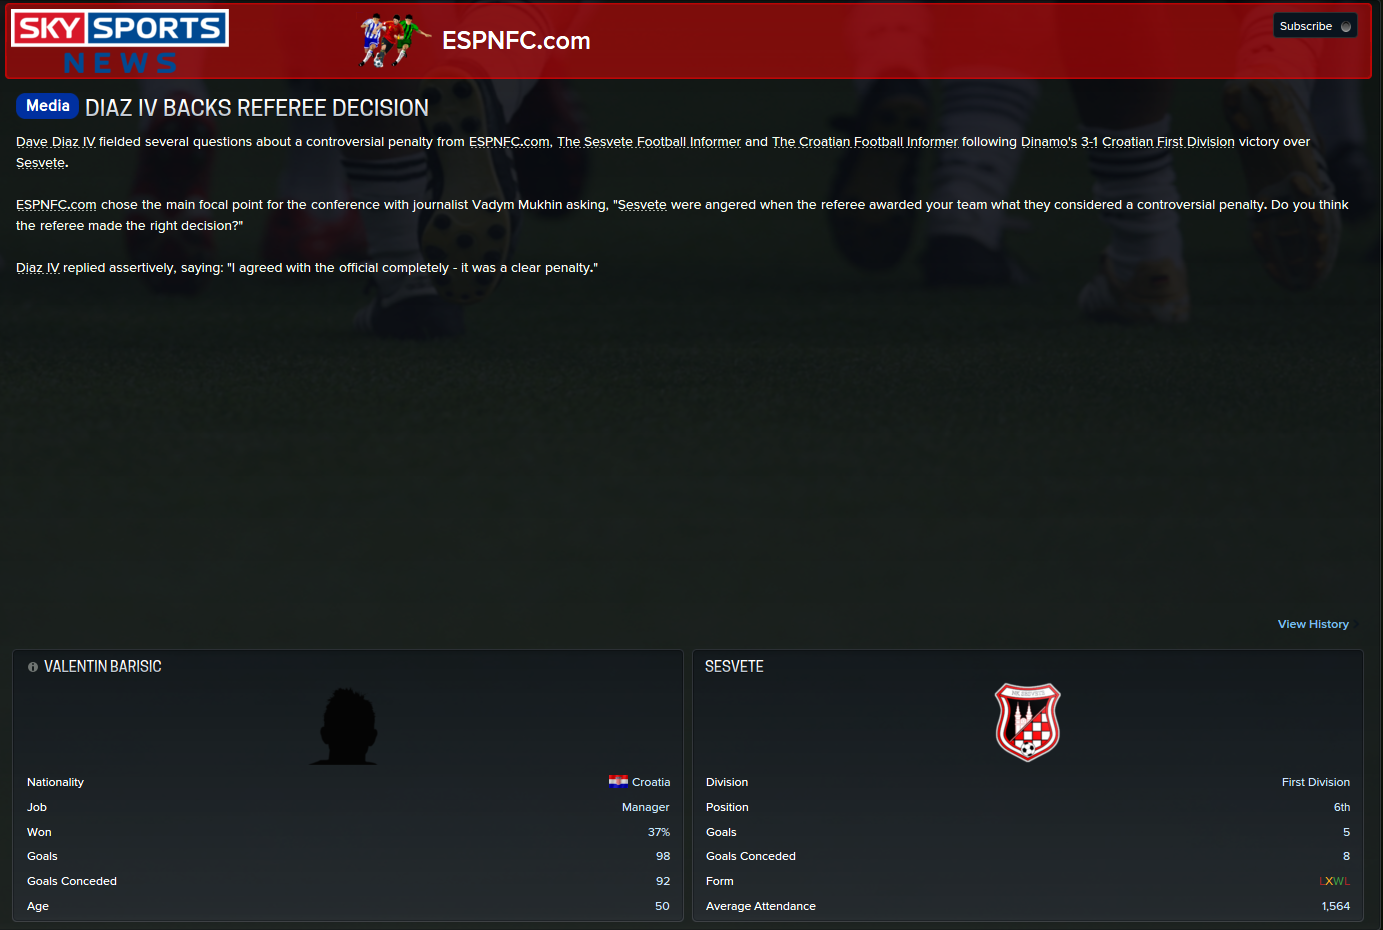Open First Division value in Sesvete panel

[1315, 782]
